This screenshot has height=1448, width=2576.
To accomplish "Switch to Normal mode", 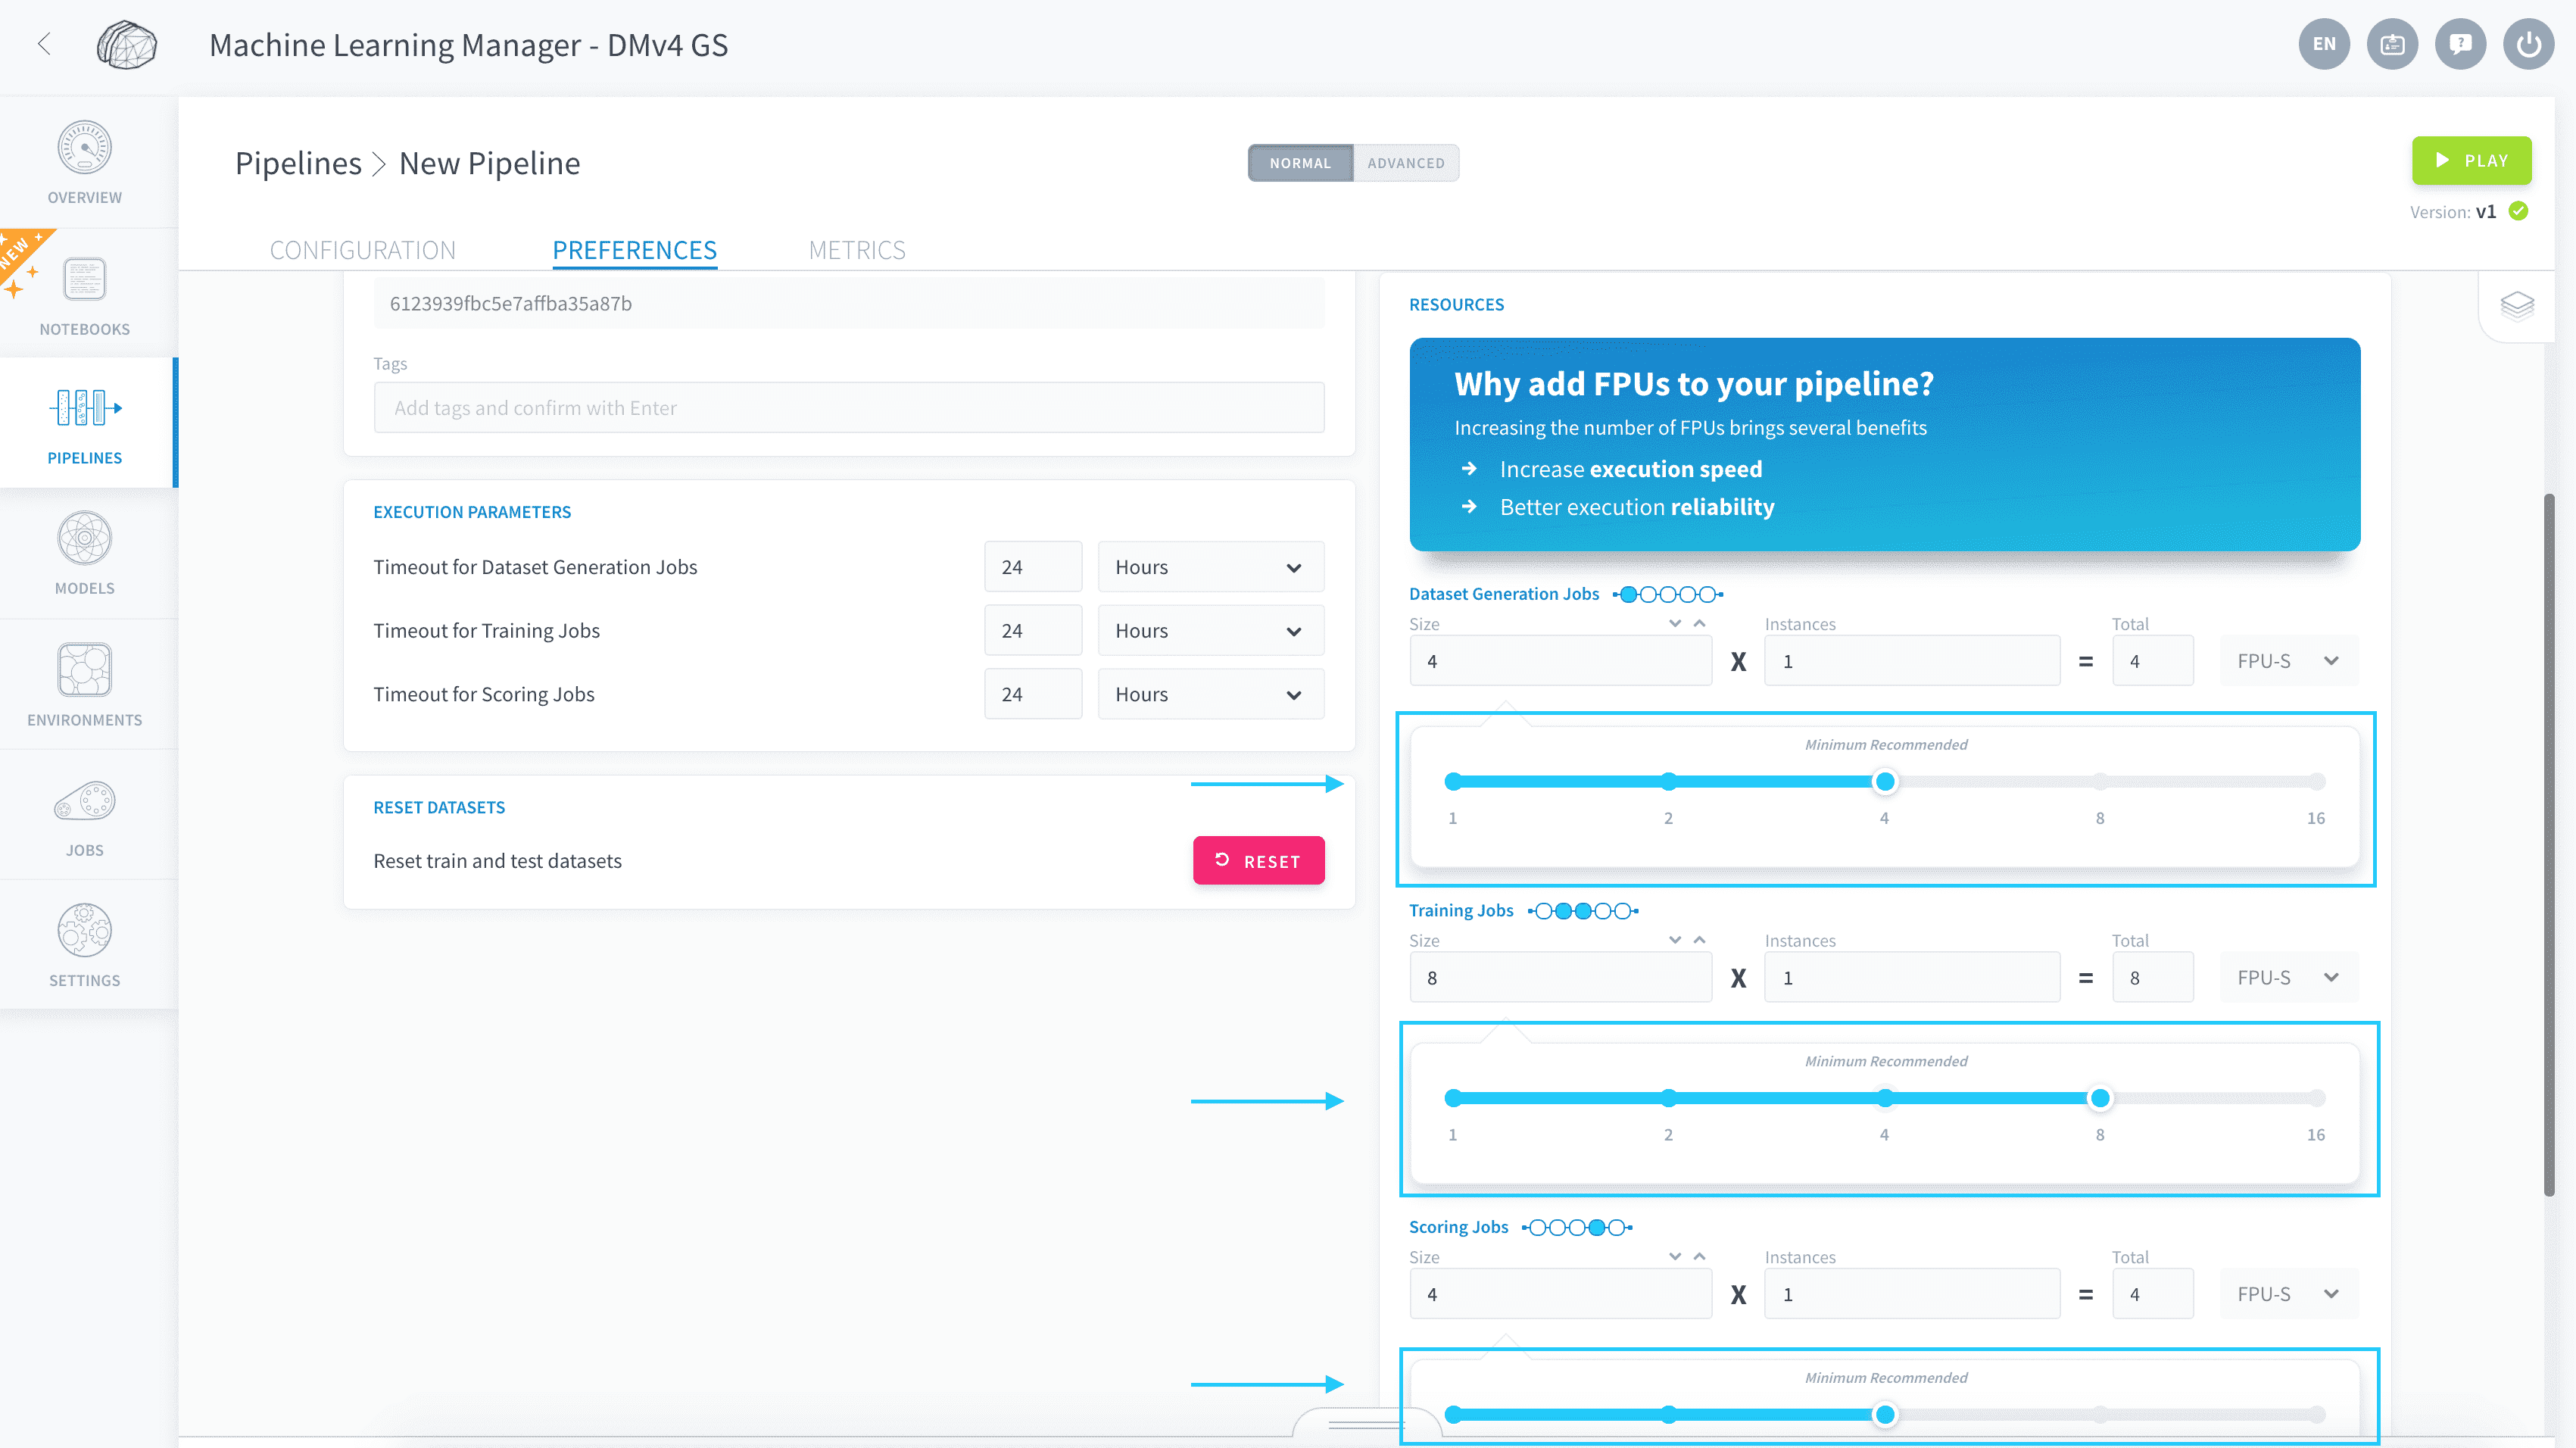I will [x=1300, y=163].
